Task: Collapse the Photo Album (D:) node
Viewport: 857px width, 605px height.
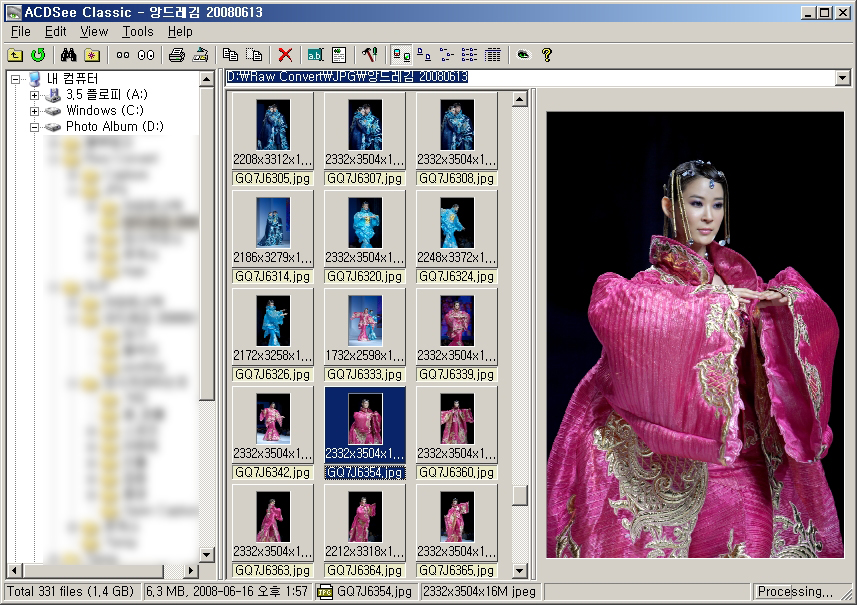Action: click(x=34, y=127)
